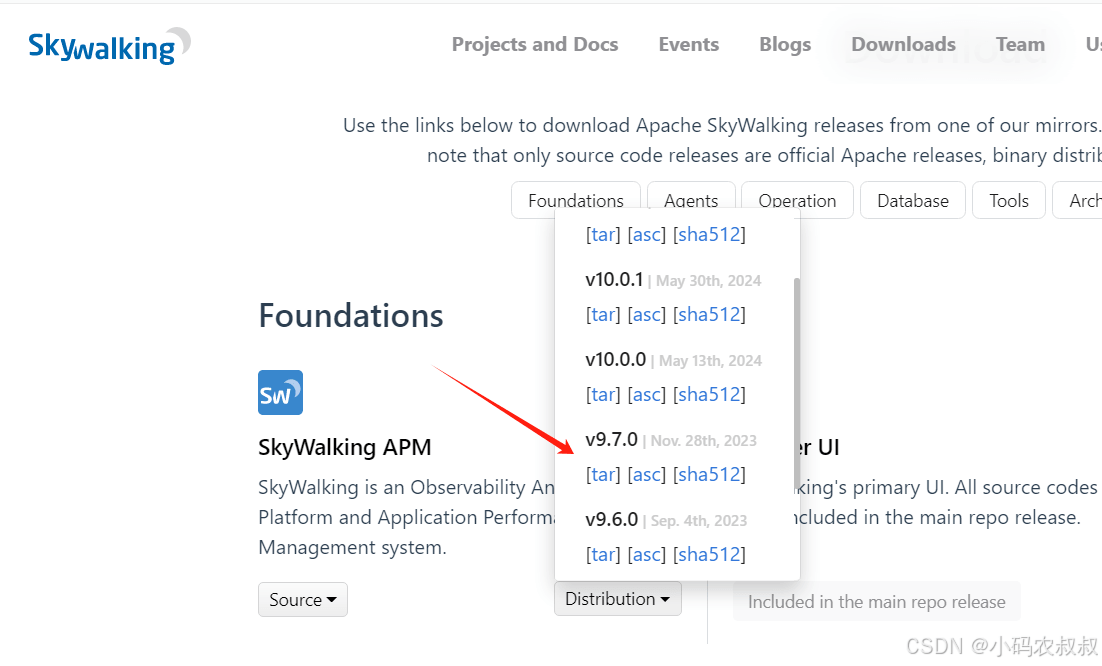1102x666 pixels.
Task: Open the Source dropdown button
Action: [x=303, y=600]
